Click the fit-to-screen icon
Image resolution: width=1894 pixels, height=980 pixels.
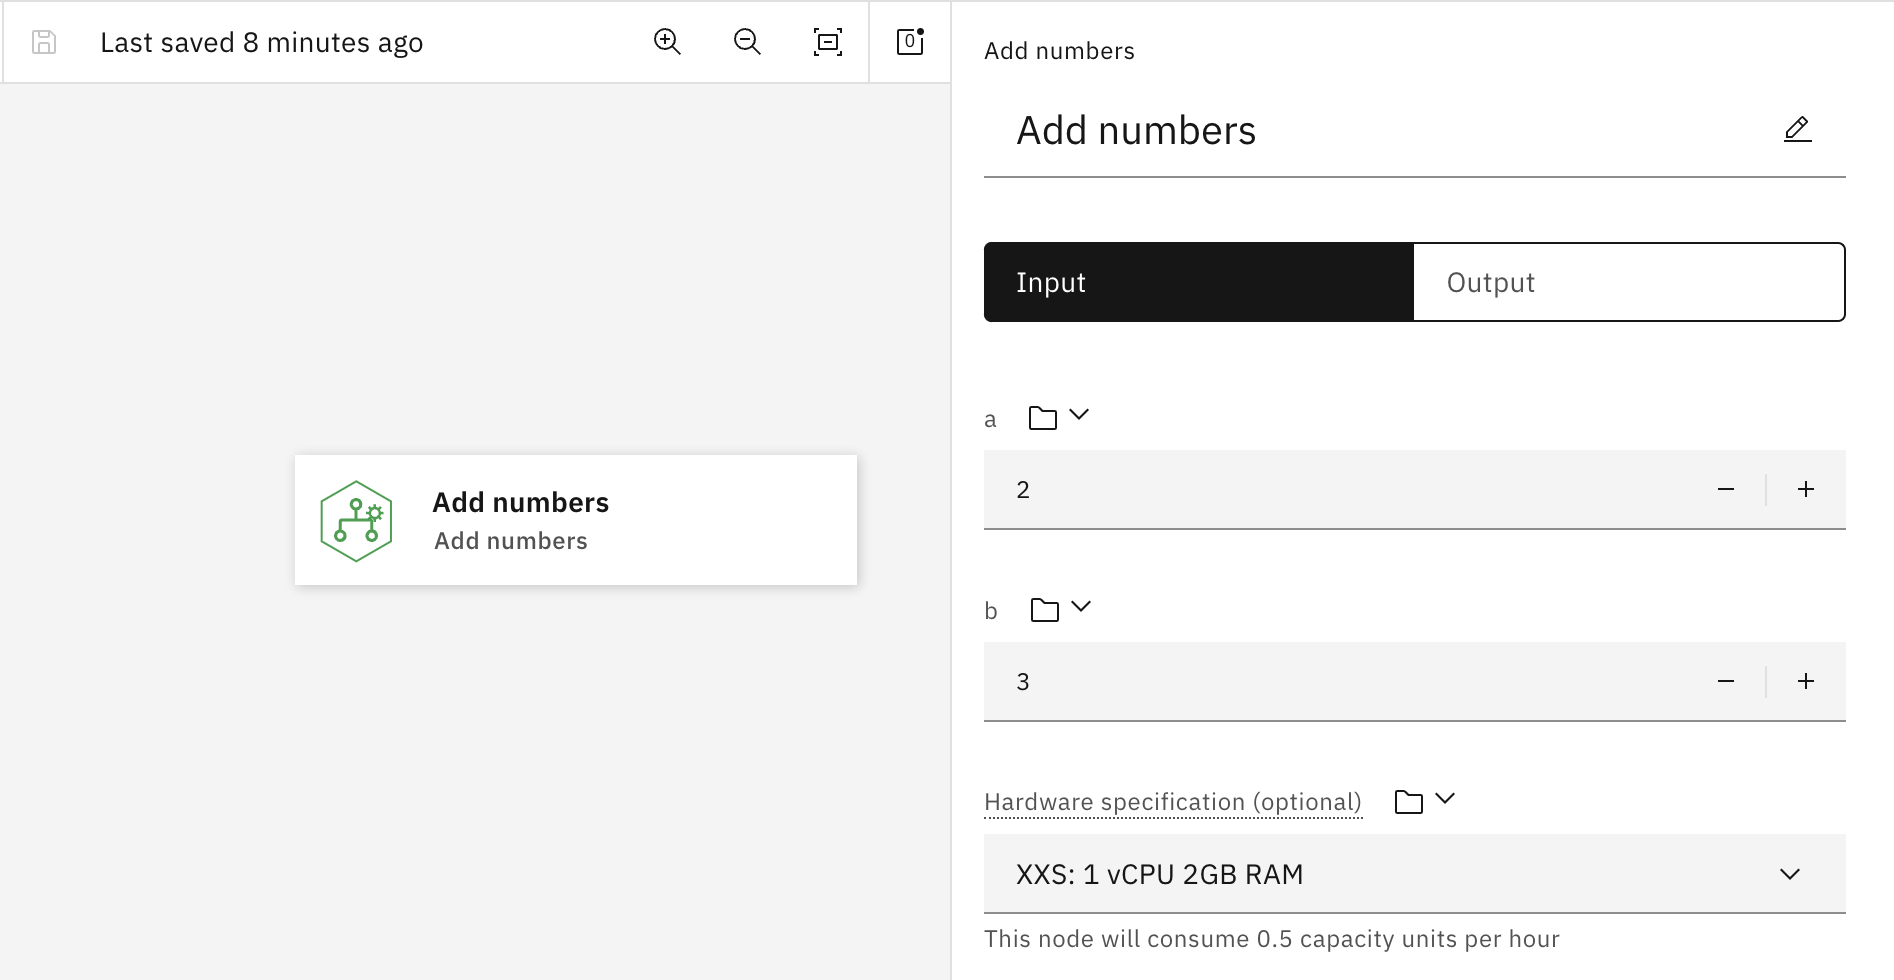click(x=828, y=42)
